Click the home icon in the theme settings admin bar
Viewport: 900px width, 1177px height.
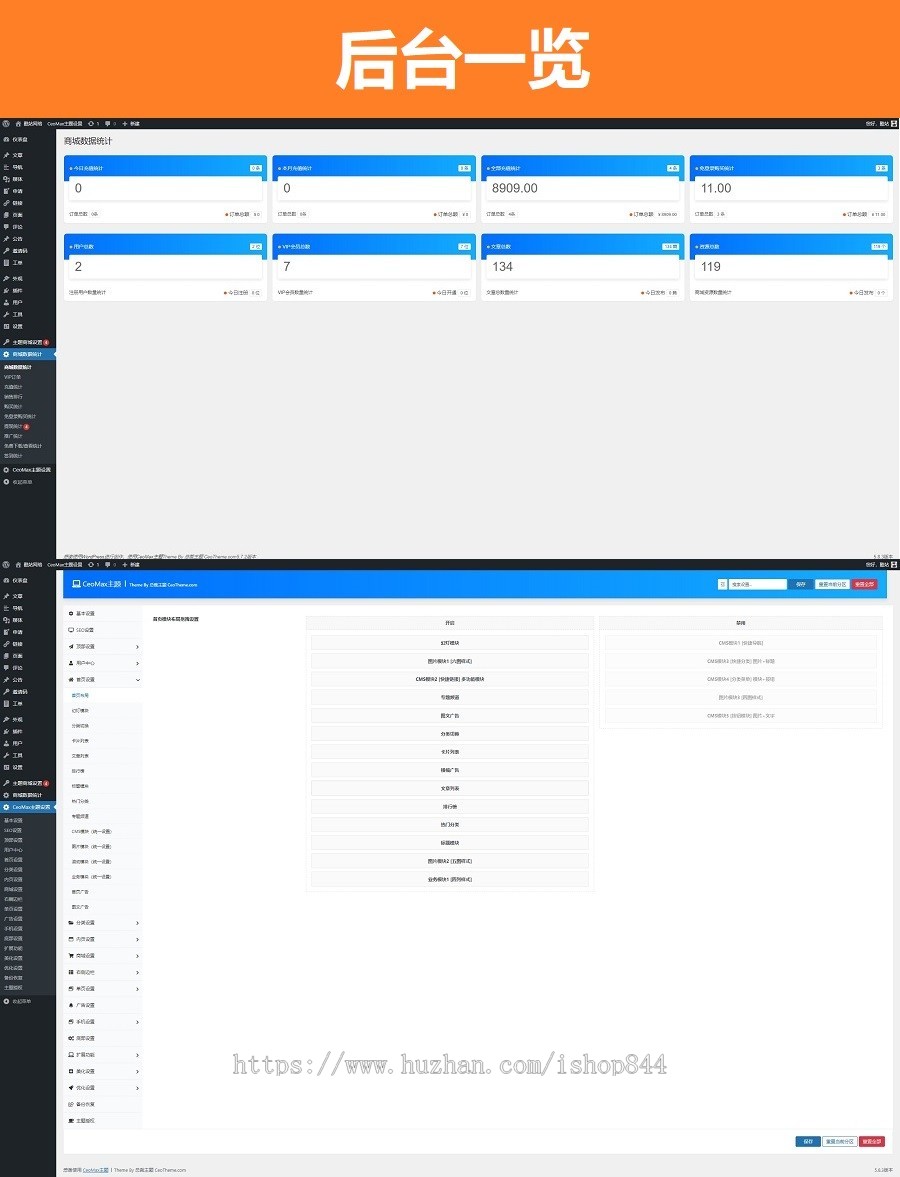pyautogui.click(x=19, y=564)
